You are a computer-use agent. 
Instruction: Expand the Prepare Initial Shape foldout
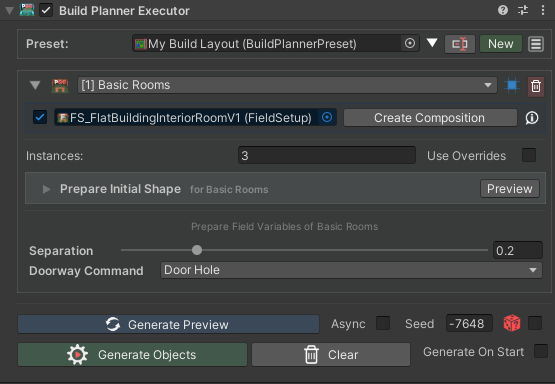click(x=46, y=189)
